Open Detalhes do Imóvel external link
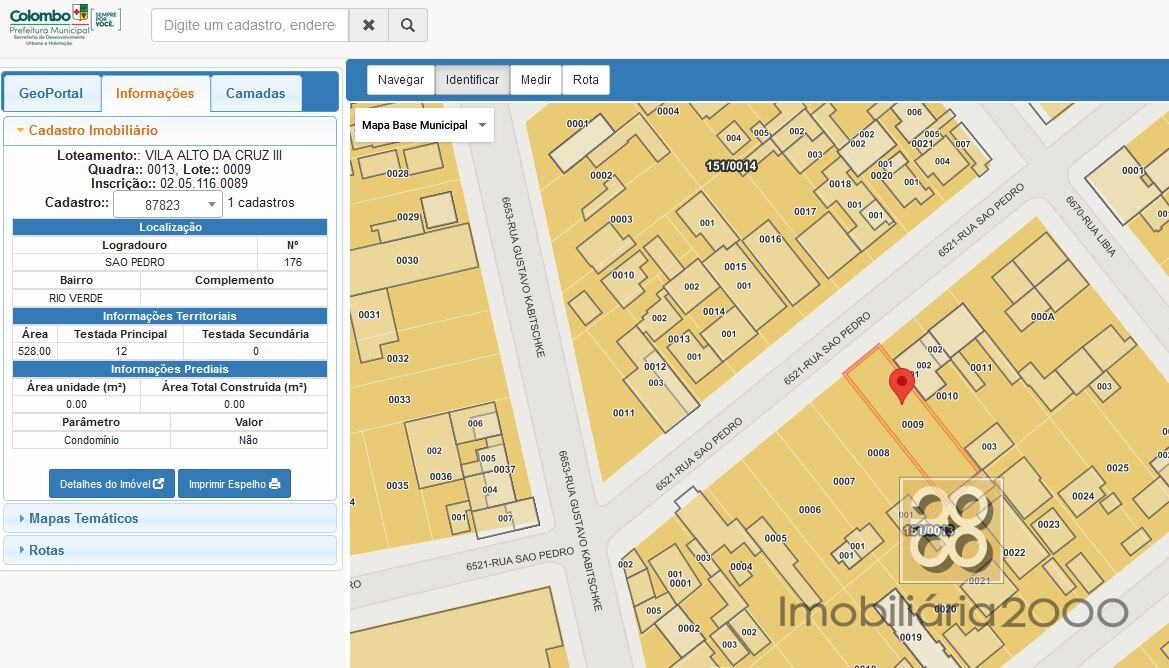Viewport: 1169px width, 668px height. coord(112,484)
